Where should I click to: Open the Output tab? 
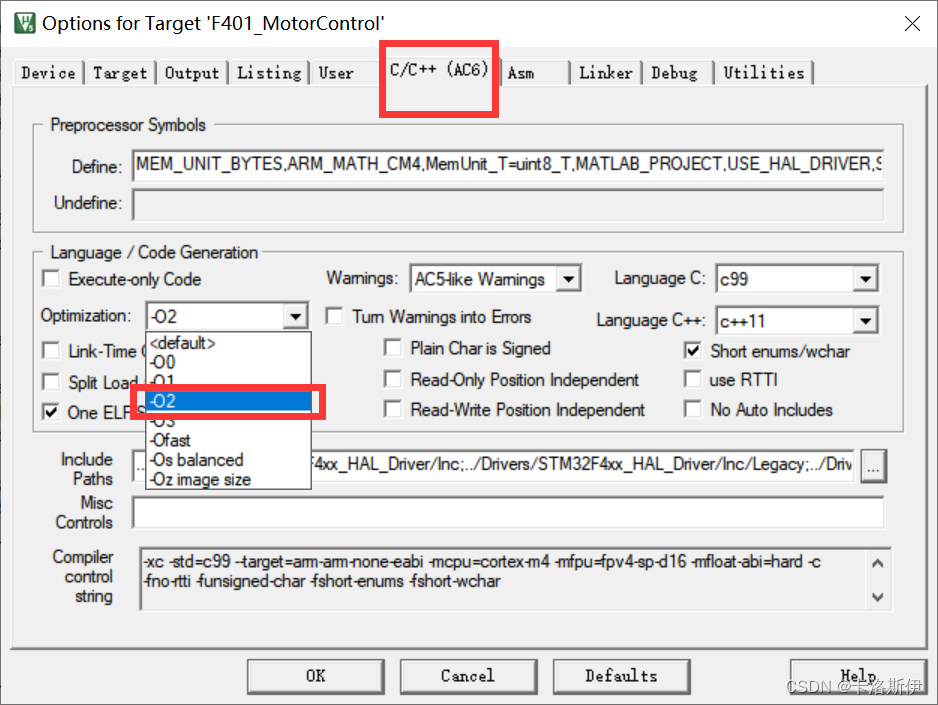[192, 73]
